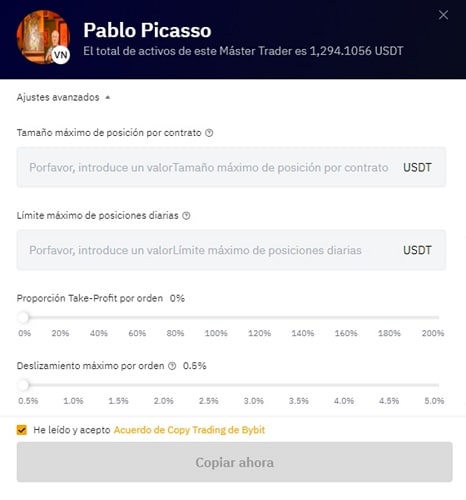Set slippage slider to 2.5% mark
466x500 pixels.
point(208,385)
